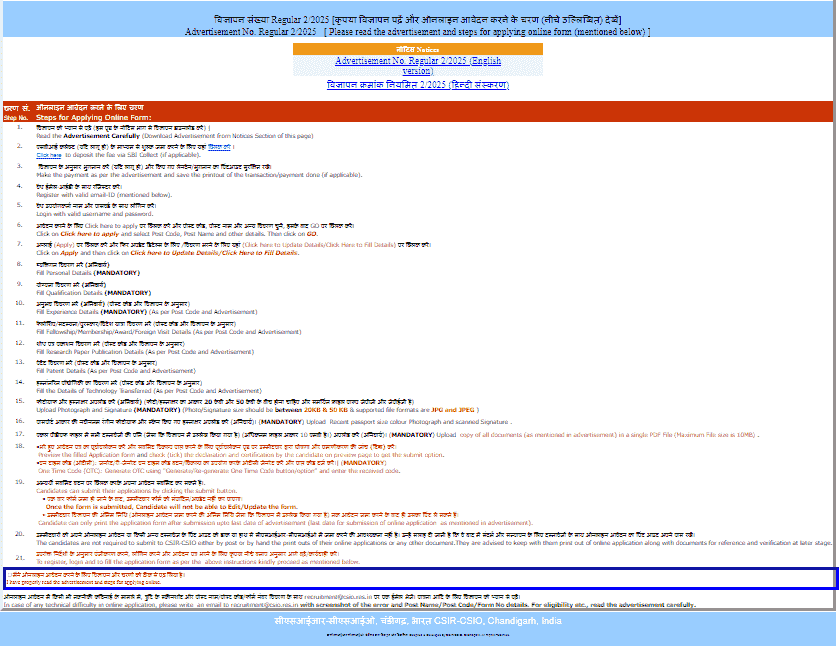Click the orange Notices header bar

(x=417, y=49)
